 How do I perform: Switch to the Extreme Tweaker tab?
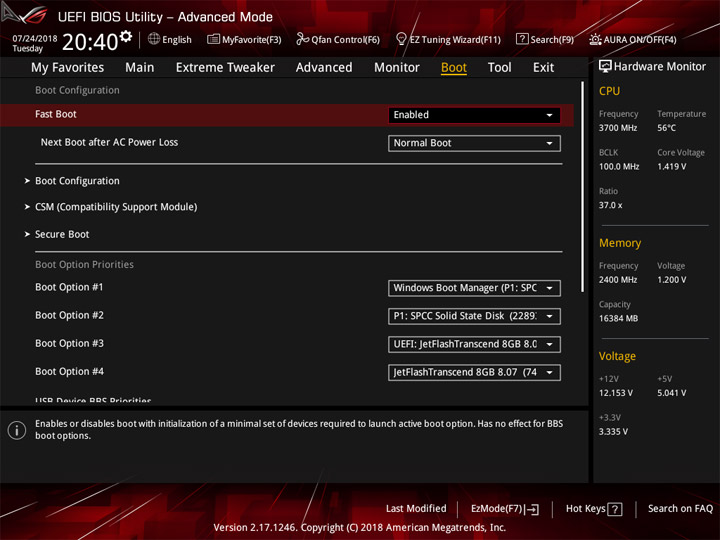225,68
